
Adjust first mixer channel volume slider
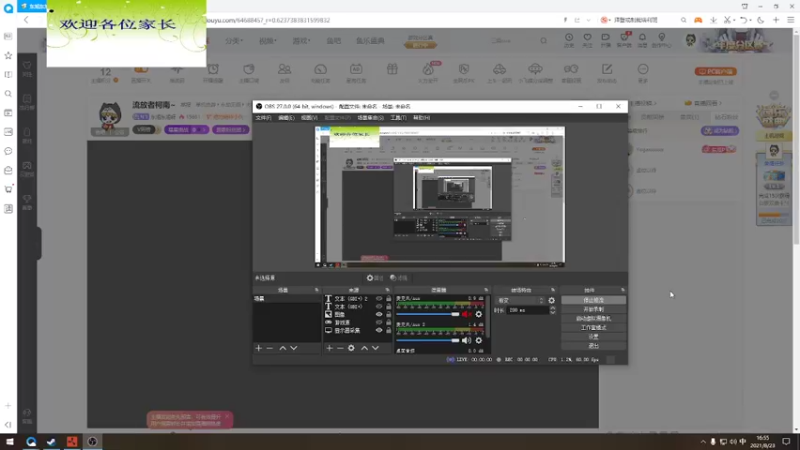(x=428, y=314)
